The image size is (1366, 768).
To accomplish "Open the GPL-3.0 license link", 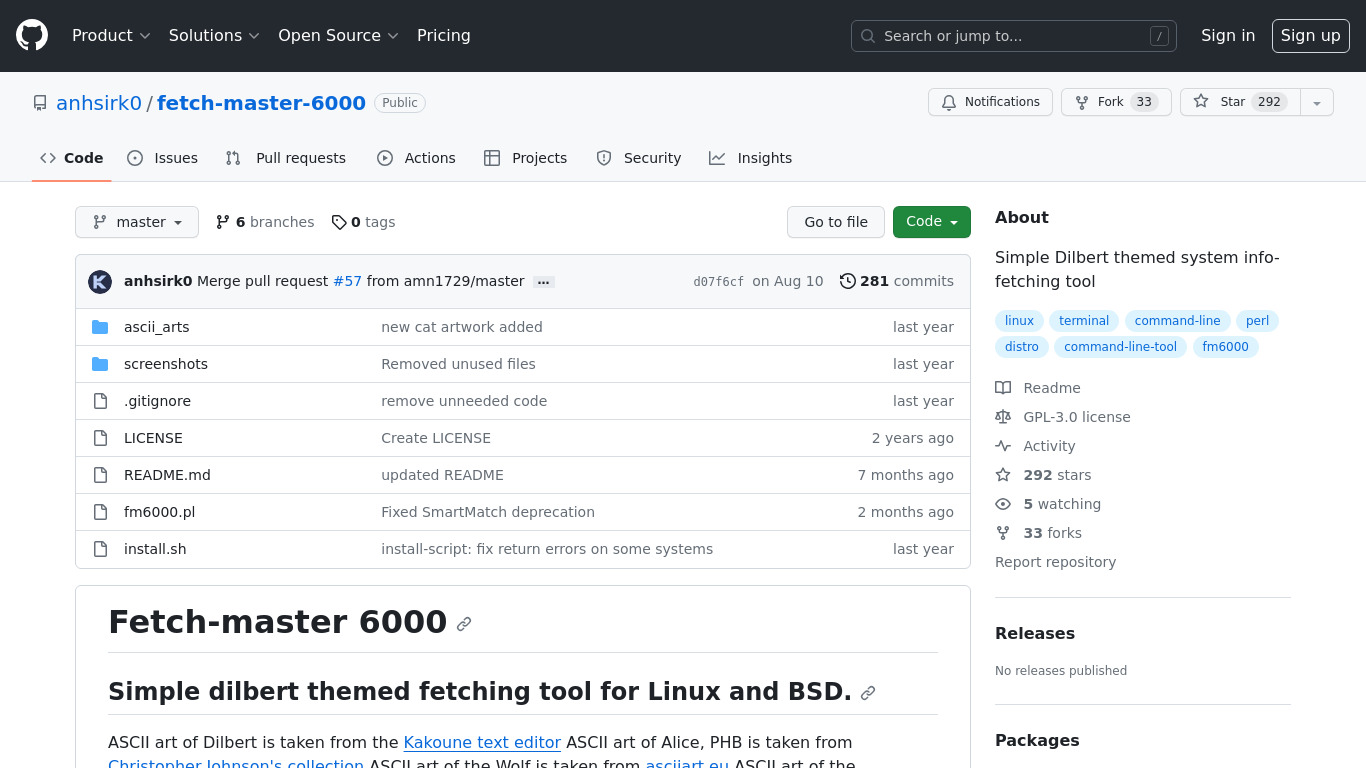I will tap(1063, 417).
